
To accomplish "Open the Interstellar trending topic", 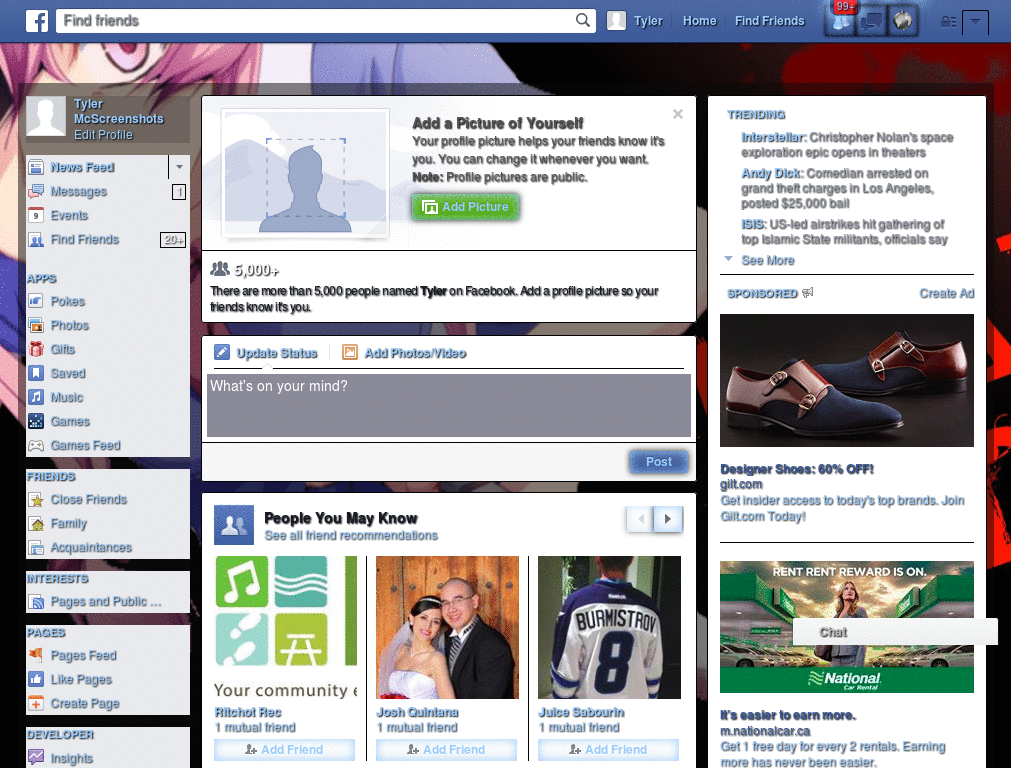I will tap(773, 137).
